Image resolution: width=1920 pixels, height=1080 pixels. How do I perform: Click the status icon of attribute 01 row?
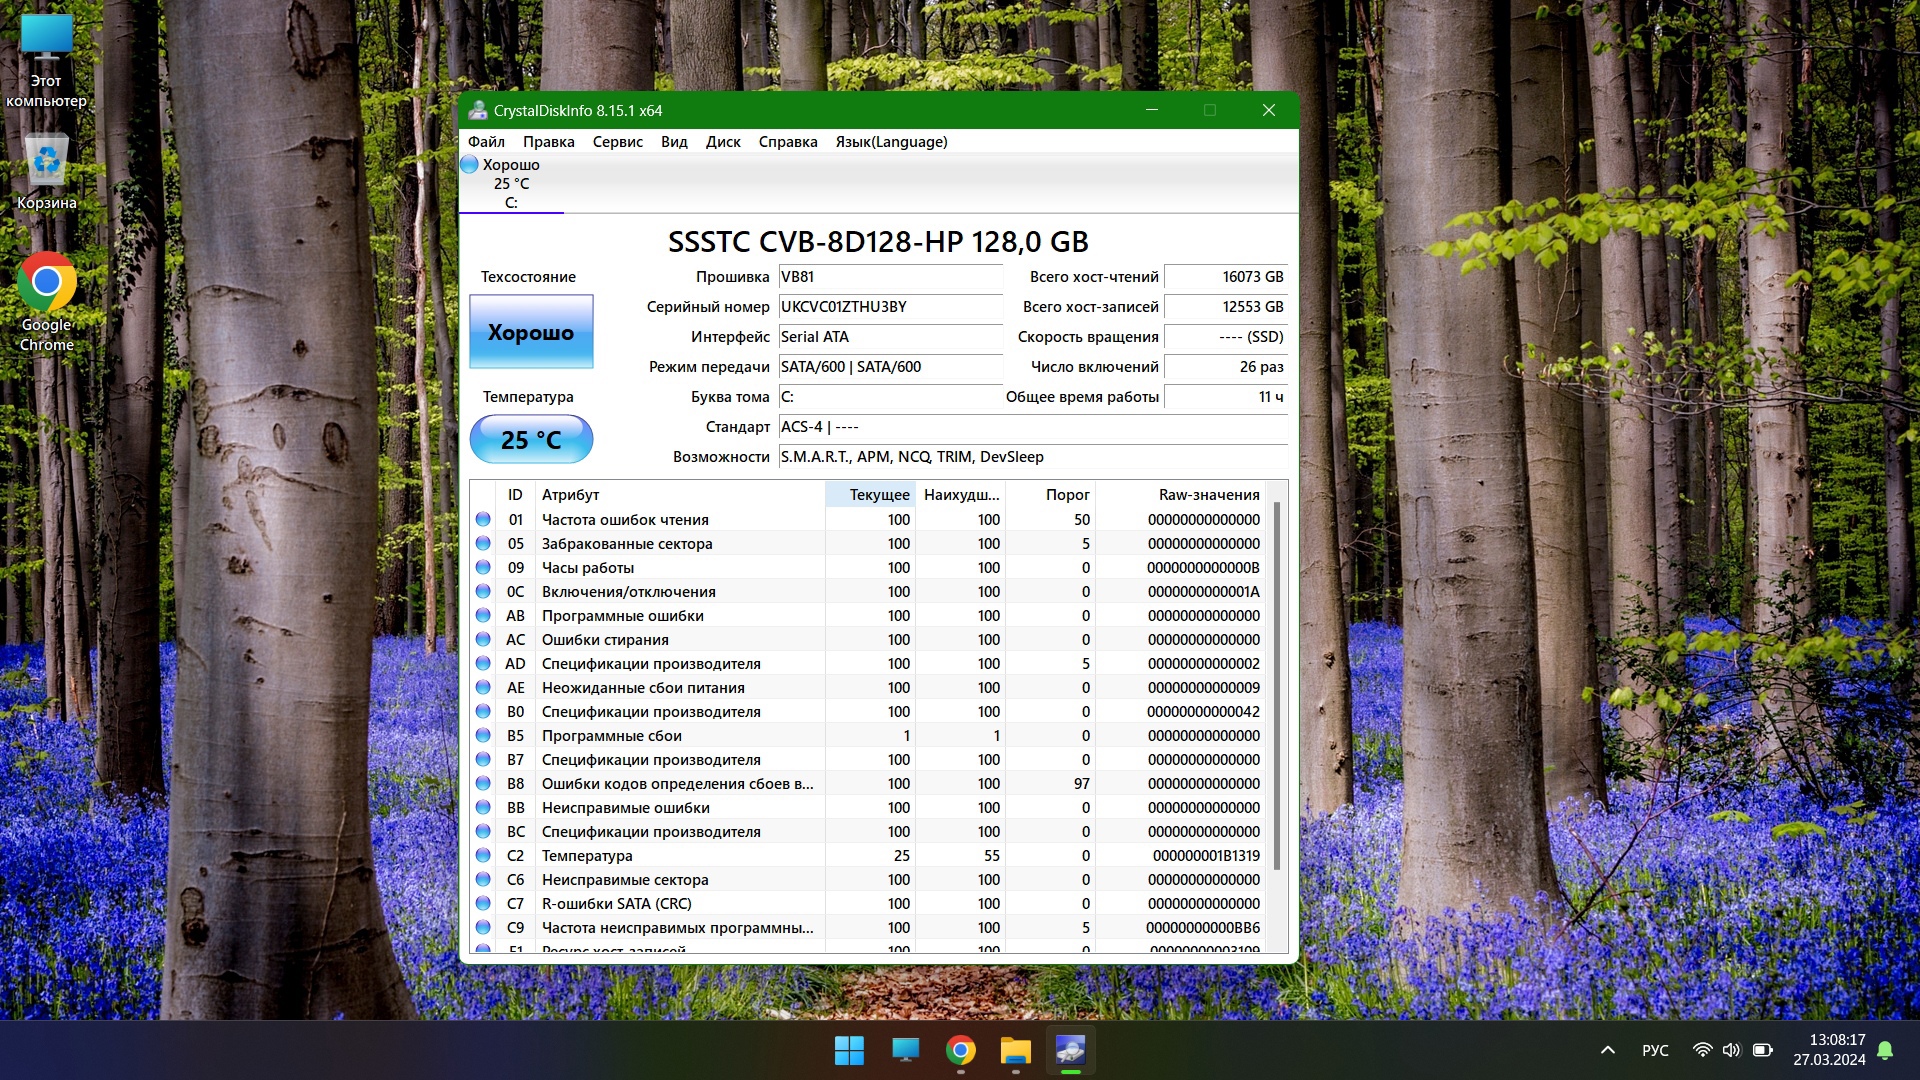click(483, 520)
